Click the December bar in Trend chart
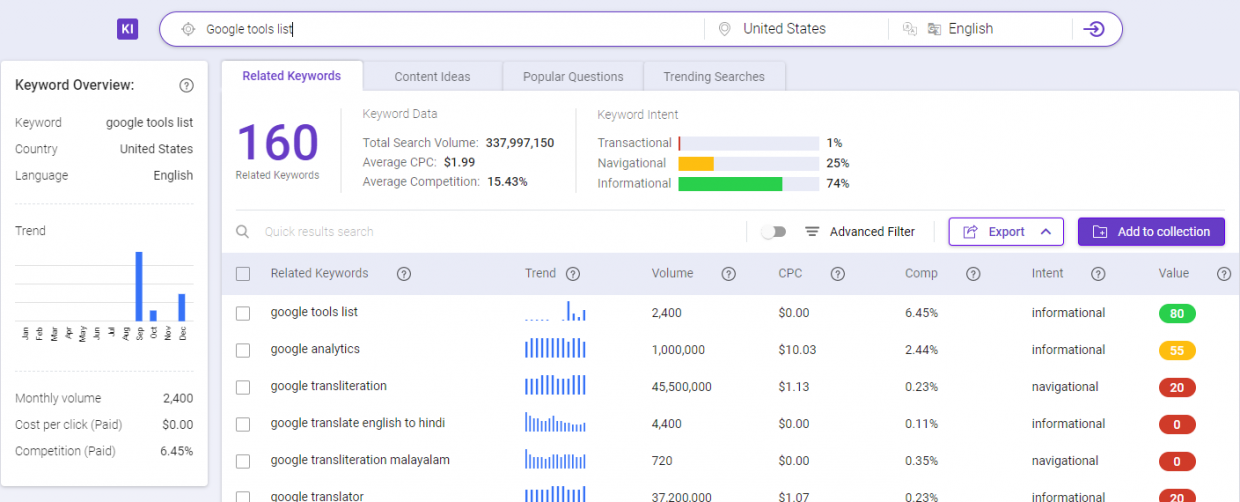Screen dimensions: 1240x502 [x=182, y=307]
